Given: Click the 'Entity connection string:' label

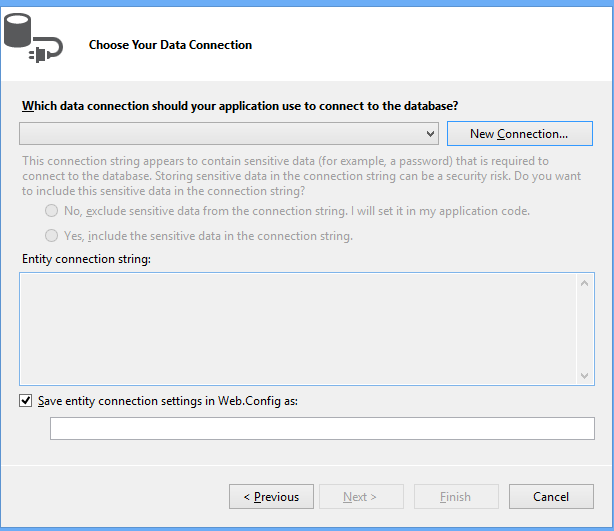Looking at the screenshot, I should tap(86, 260).
